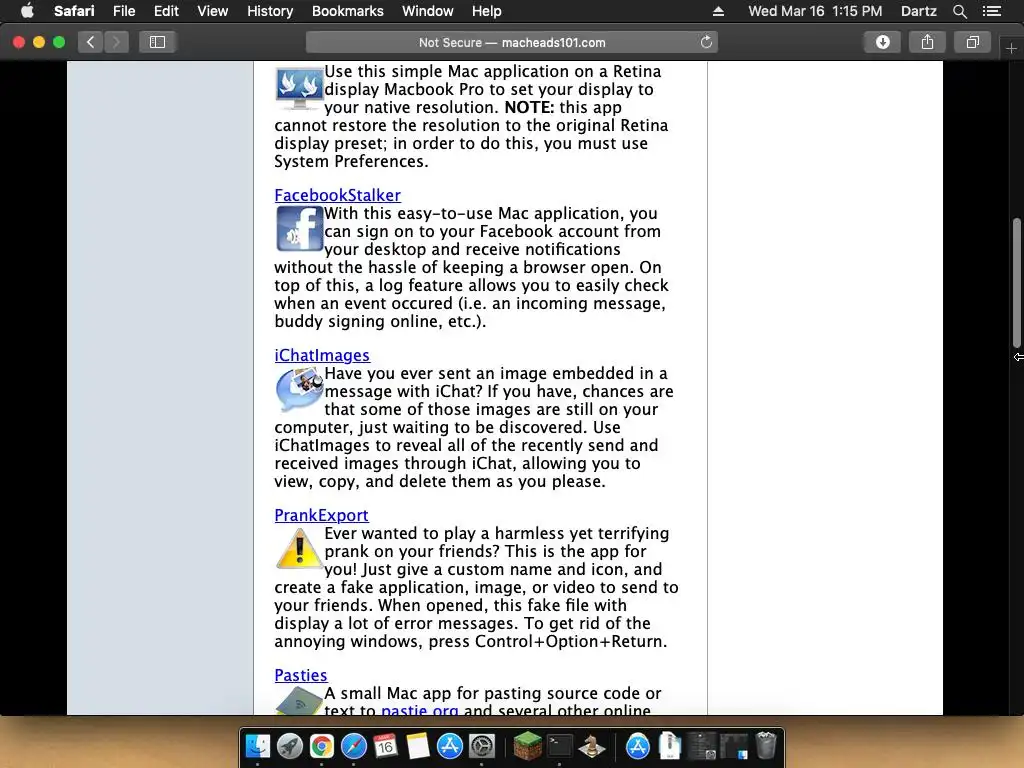Show Safari downloads list

pos(882,42)
